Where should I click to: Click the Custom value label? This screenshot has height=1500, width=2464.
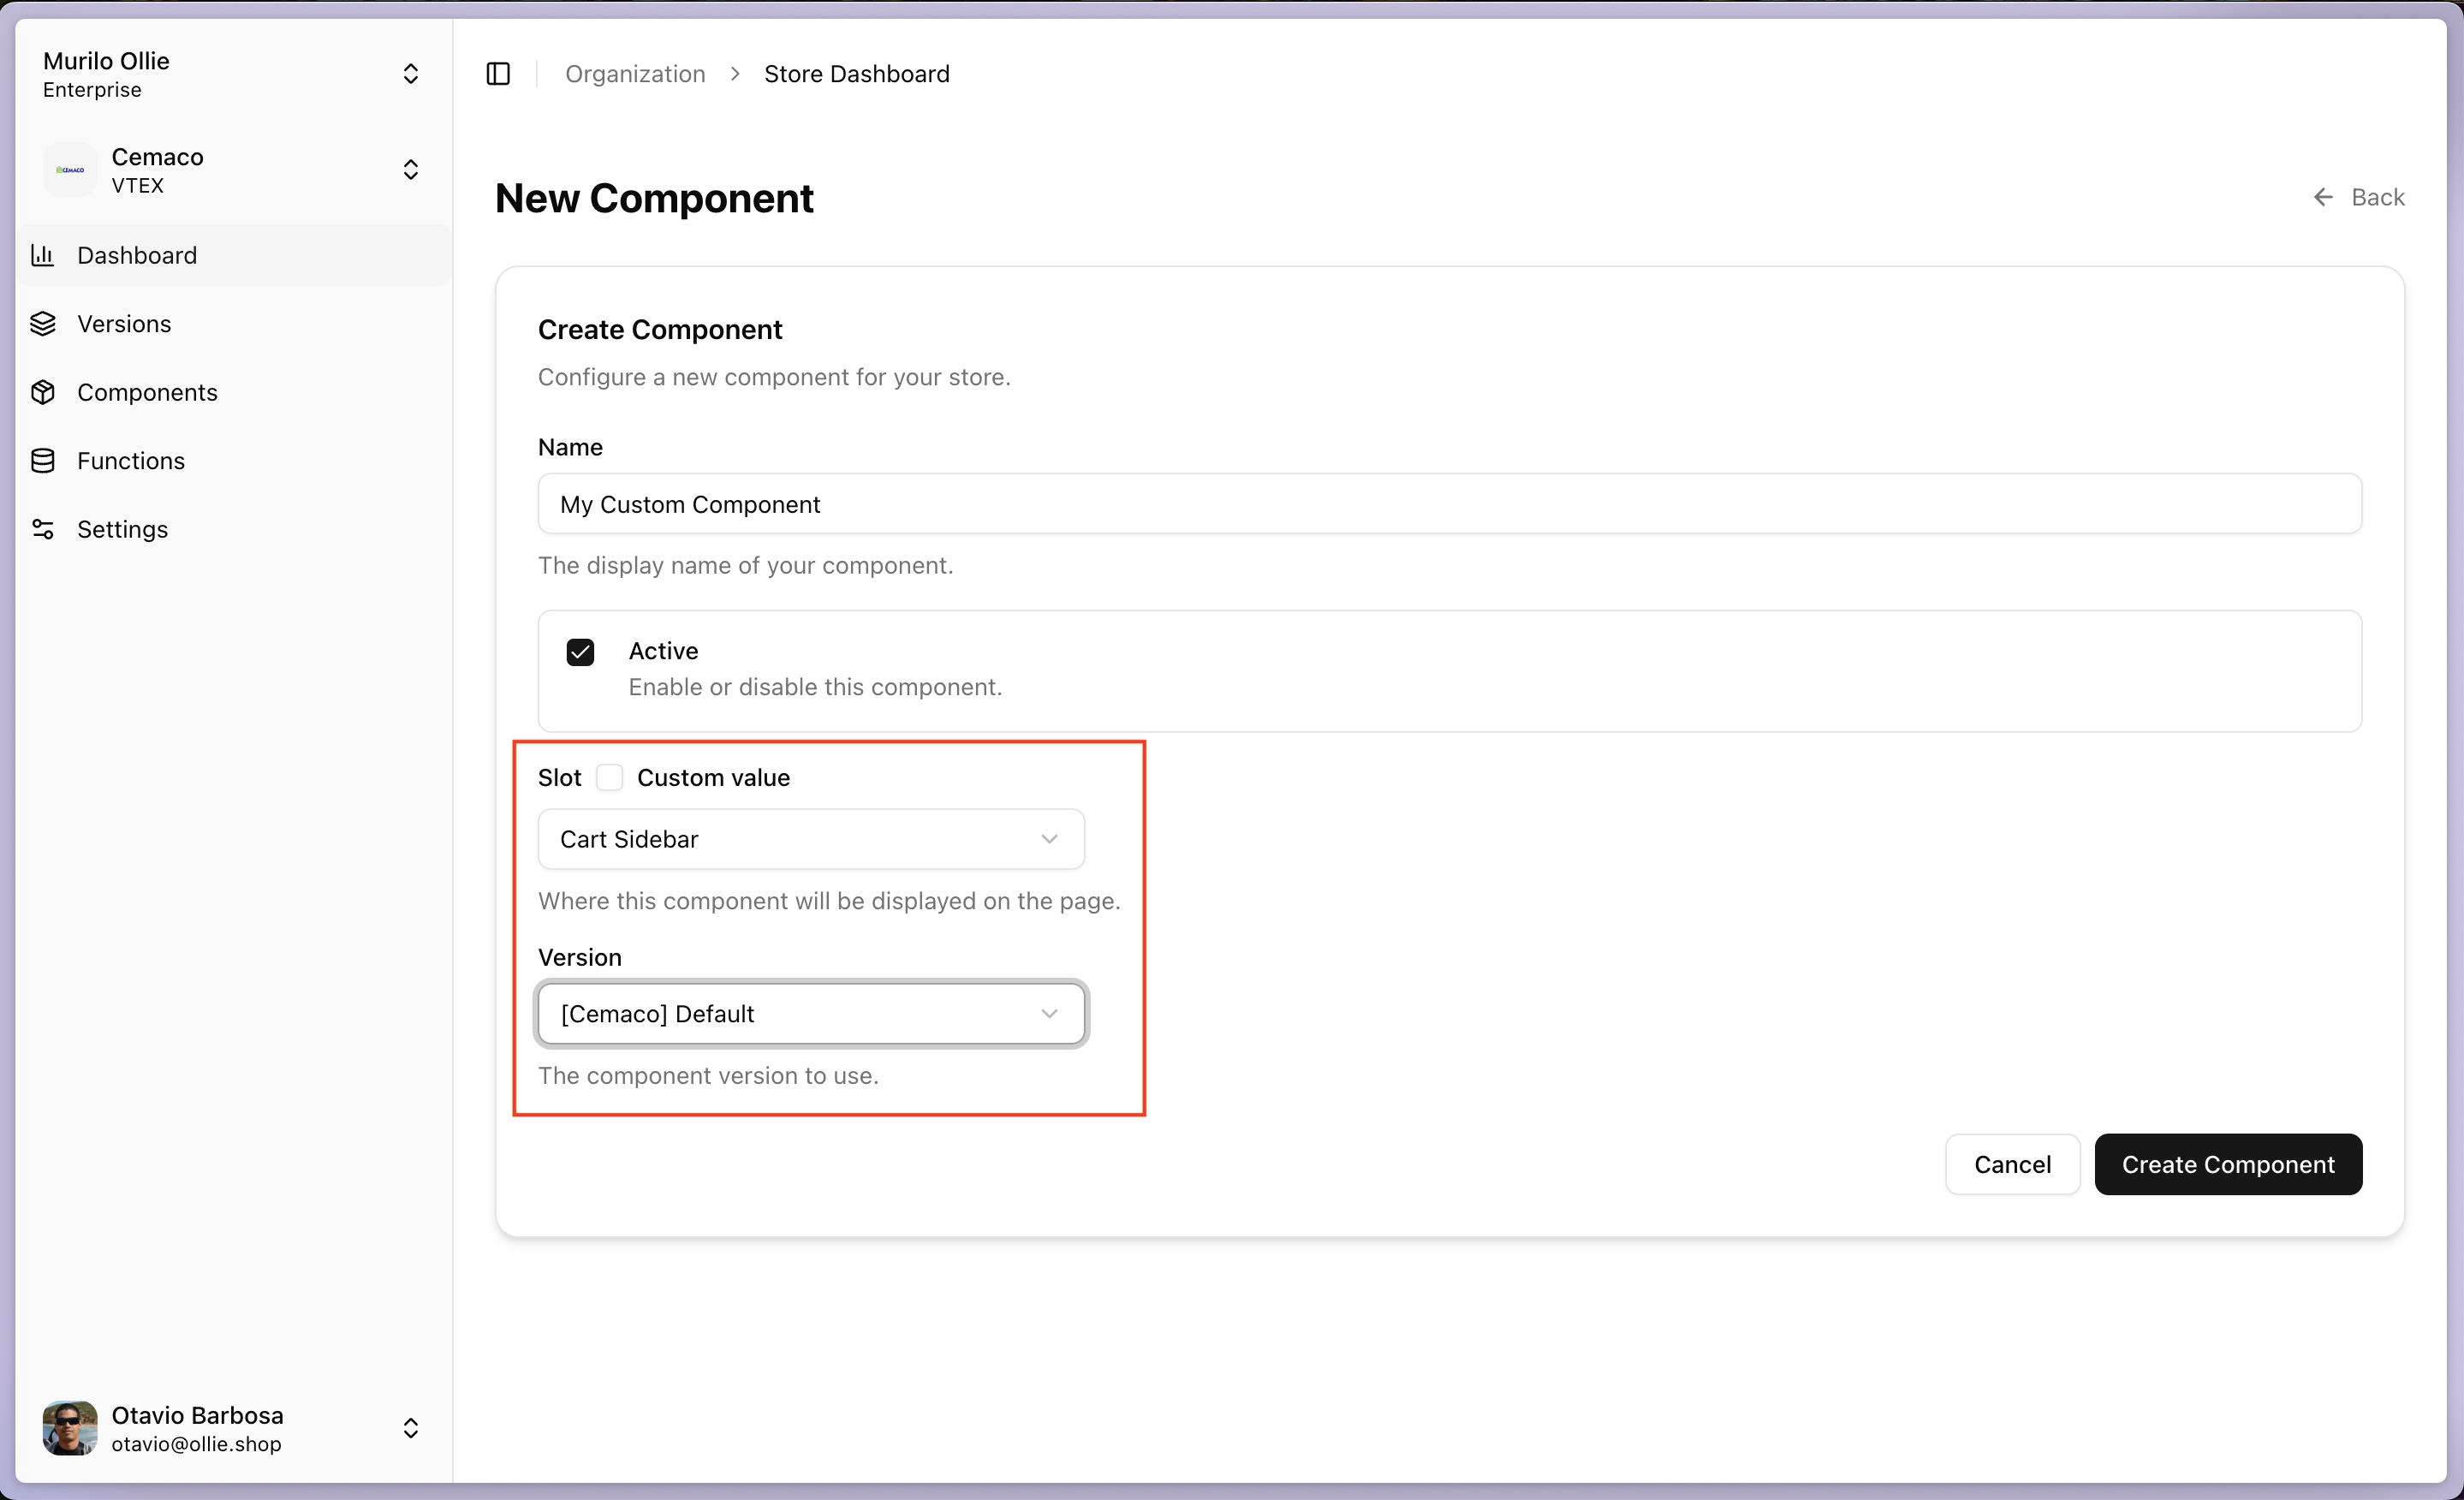[x=713, y=778]
